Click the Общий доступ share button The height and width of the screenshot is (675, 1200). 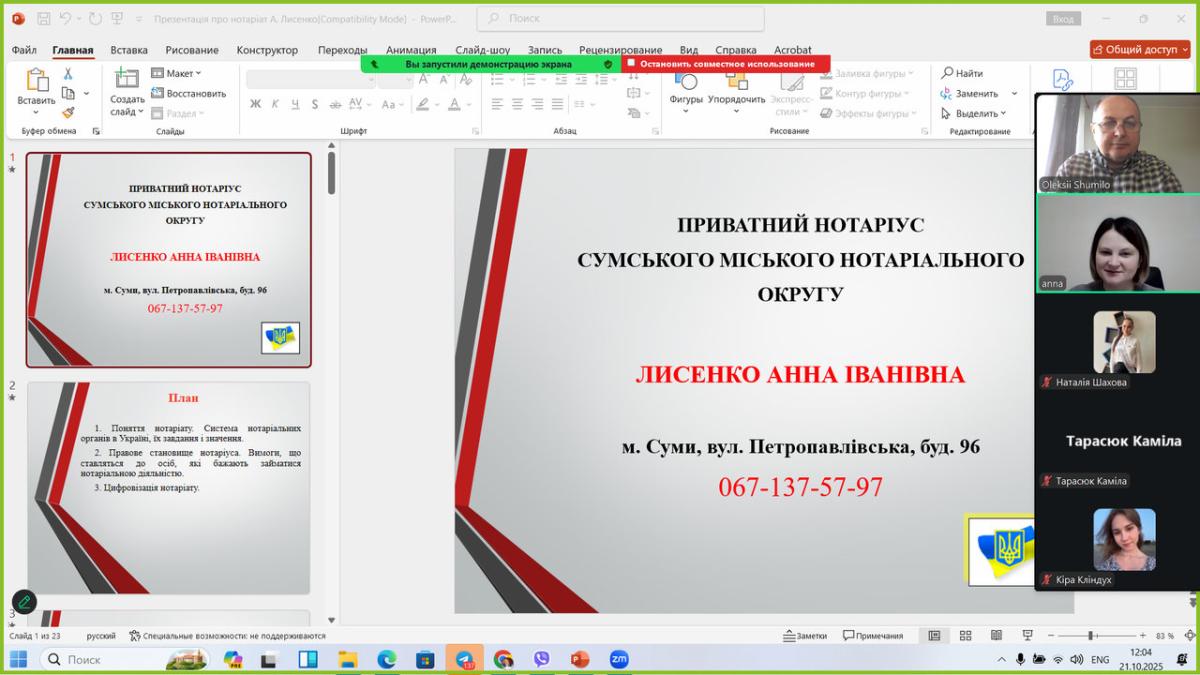[x=1141, y=49]
